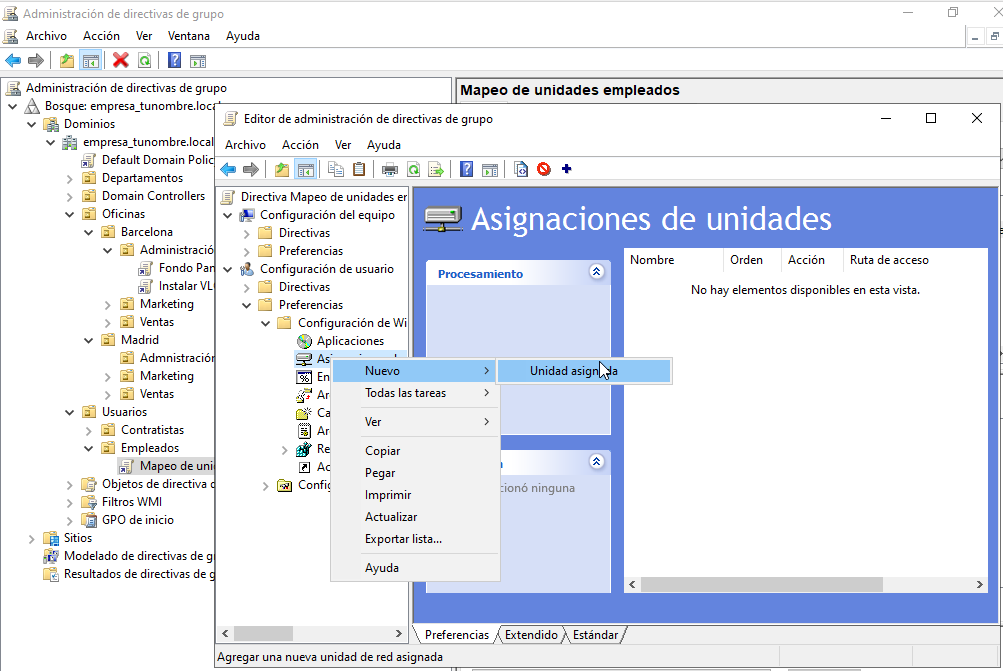This screenshot has height=671, width=1003.
Task: Collapse the Procesamiento panel
Action: click(596, 272)
